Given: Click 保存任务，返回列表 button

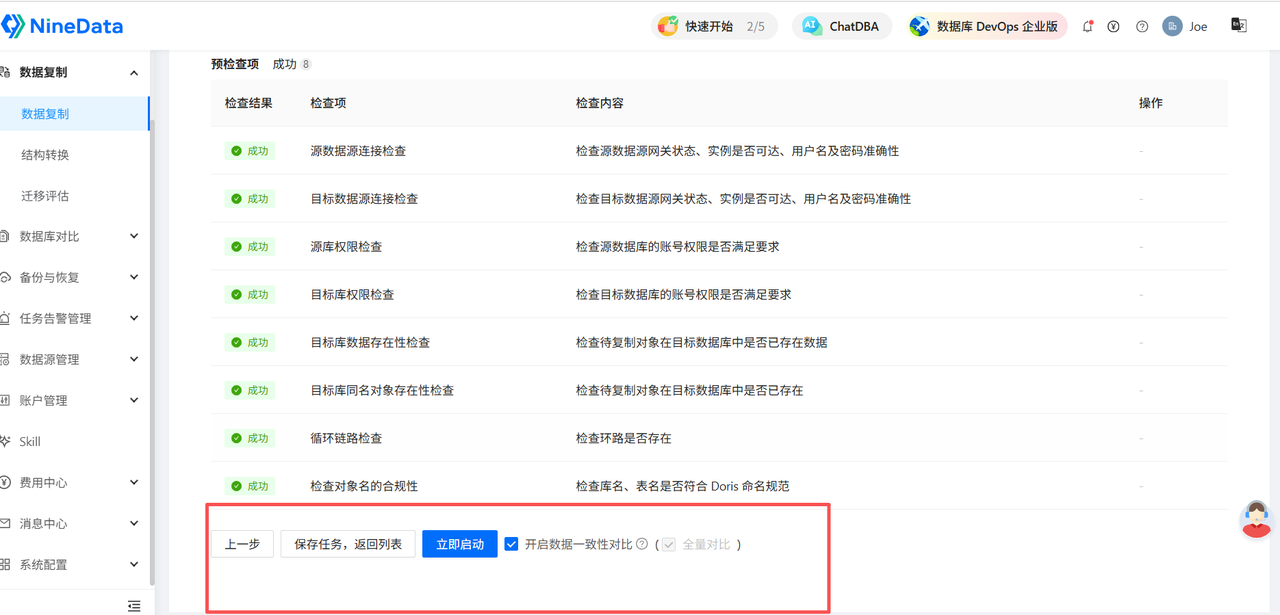Looking at the screenshot, I should 348,544.
